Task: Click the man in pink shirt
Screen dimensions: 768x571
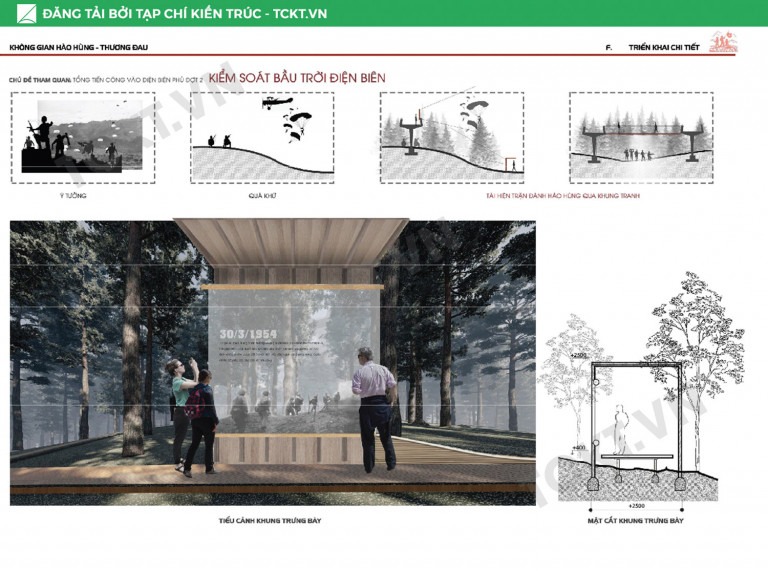Action: point(375,409)
